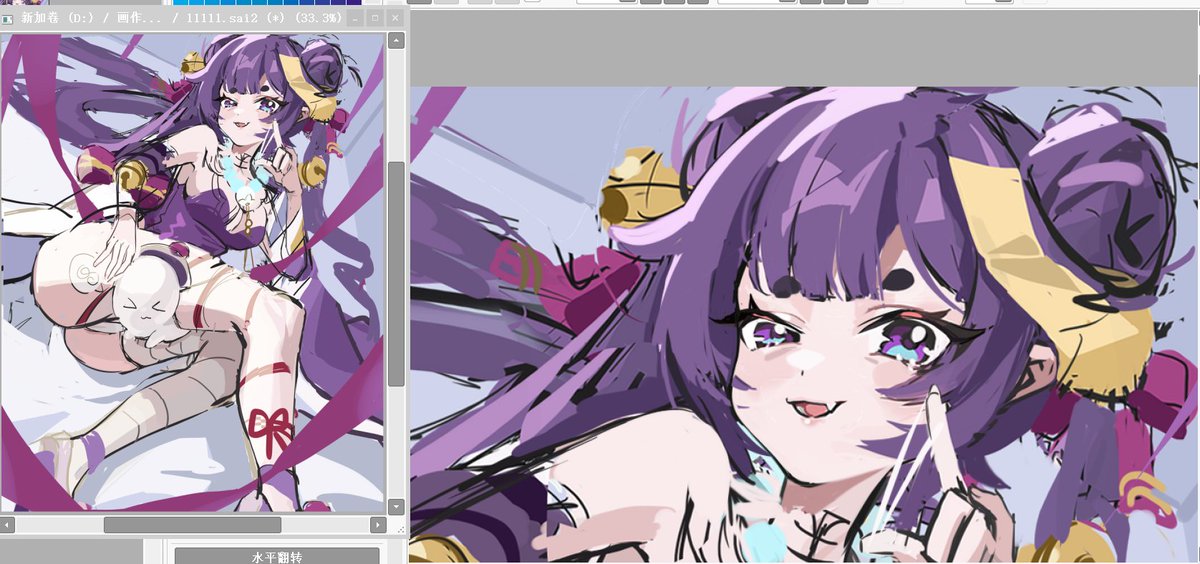The image size is (1200, 564).
Task: Click the reference window's scroll-up arrow
Action: [x=396, y=41]
